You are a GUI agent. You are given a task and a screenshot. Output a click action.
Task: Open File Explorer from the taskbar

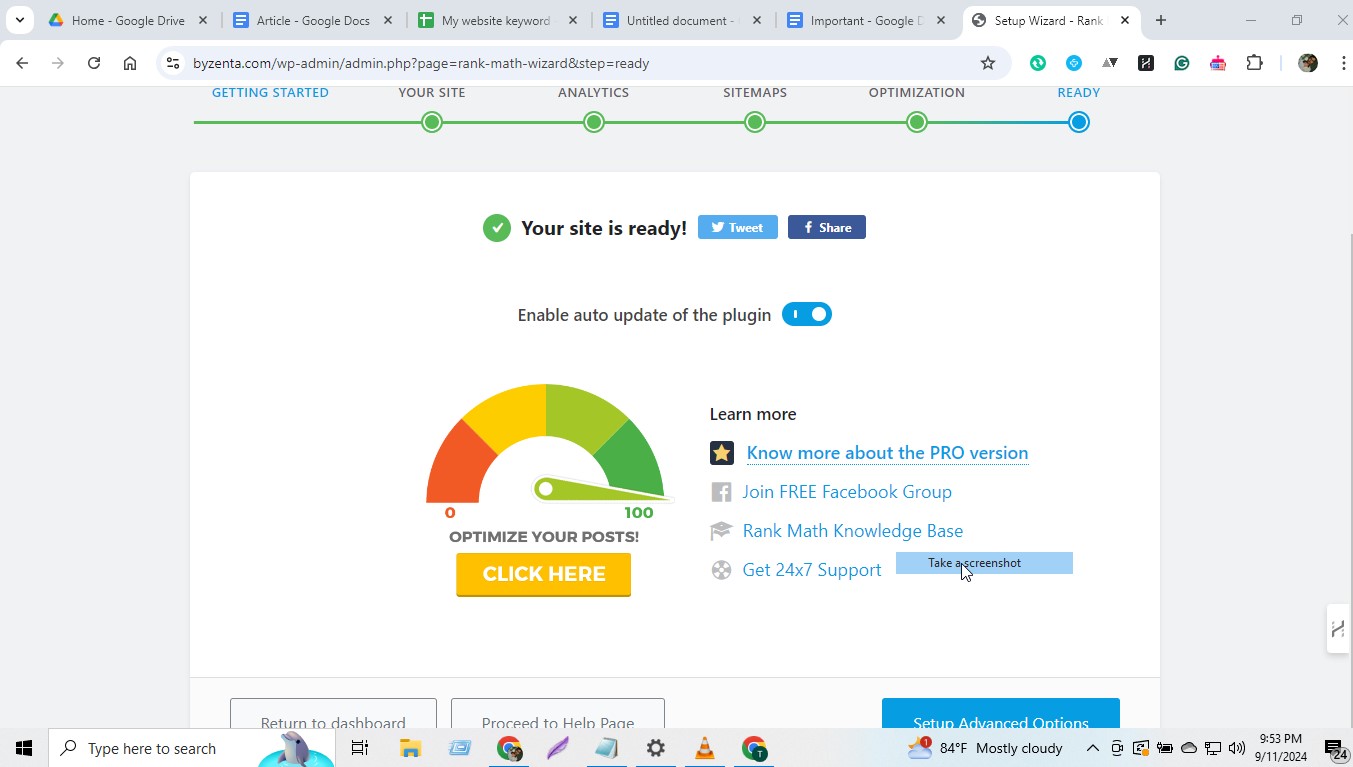coord(410,748)
